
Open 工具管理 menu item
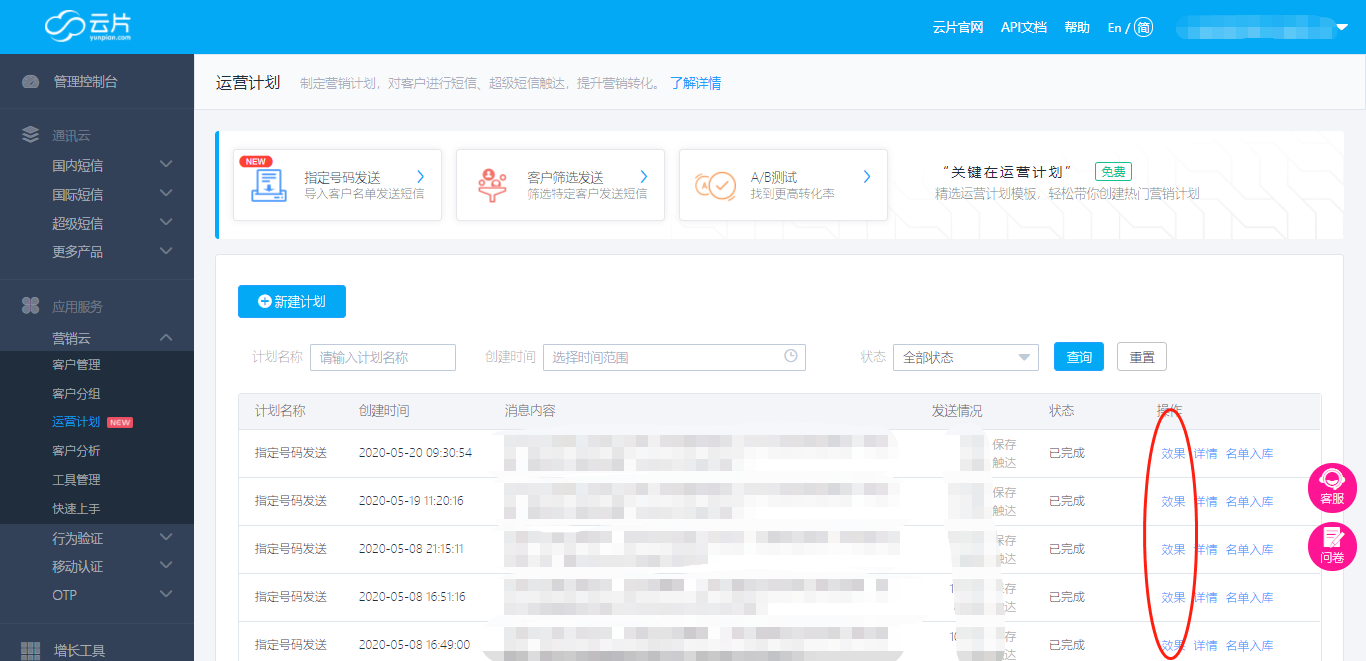(76, 480)
